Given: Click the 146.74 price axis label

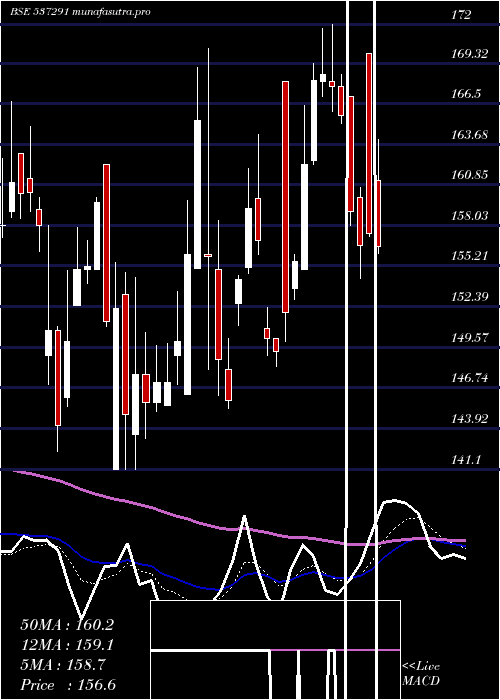Looking at the screenshot, I should 469,378.
